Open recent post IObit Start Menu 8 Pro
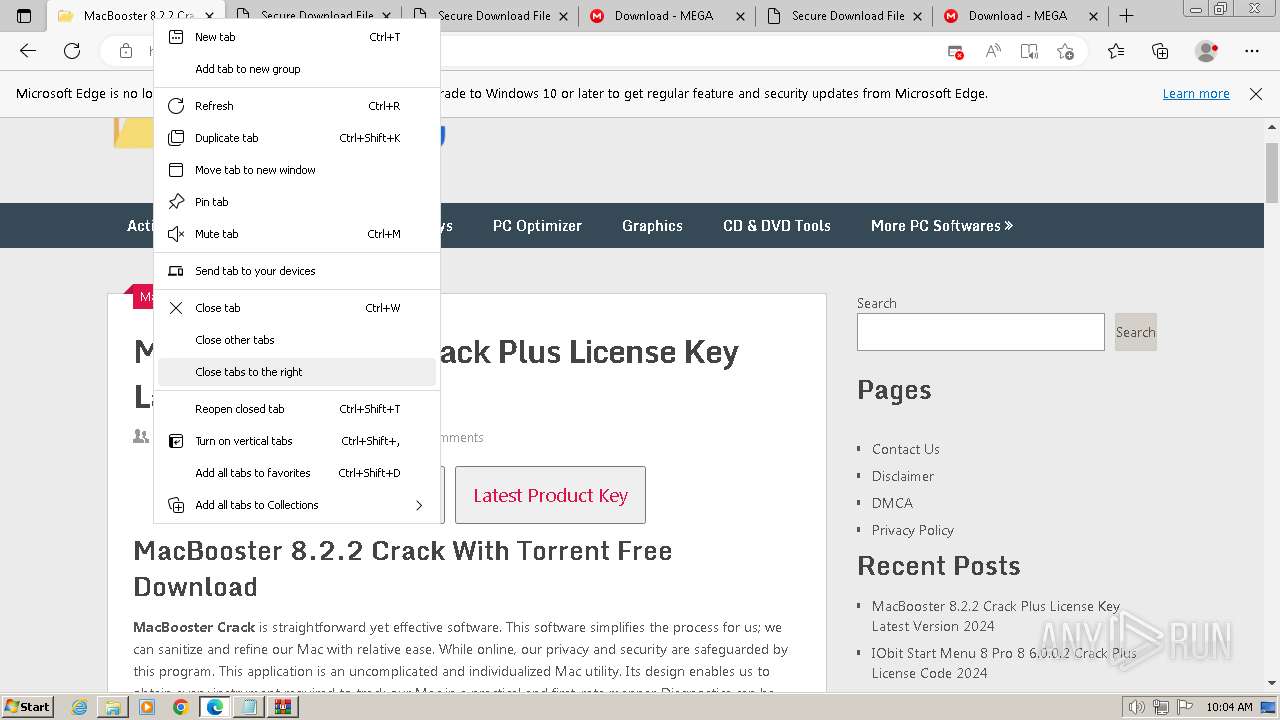 click(x=1004, y=663)
